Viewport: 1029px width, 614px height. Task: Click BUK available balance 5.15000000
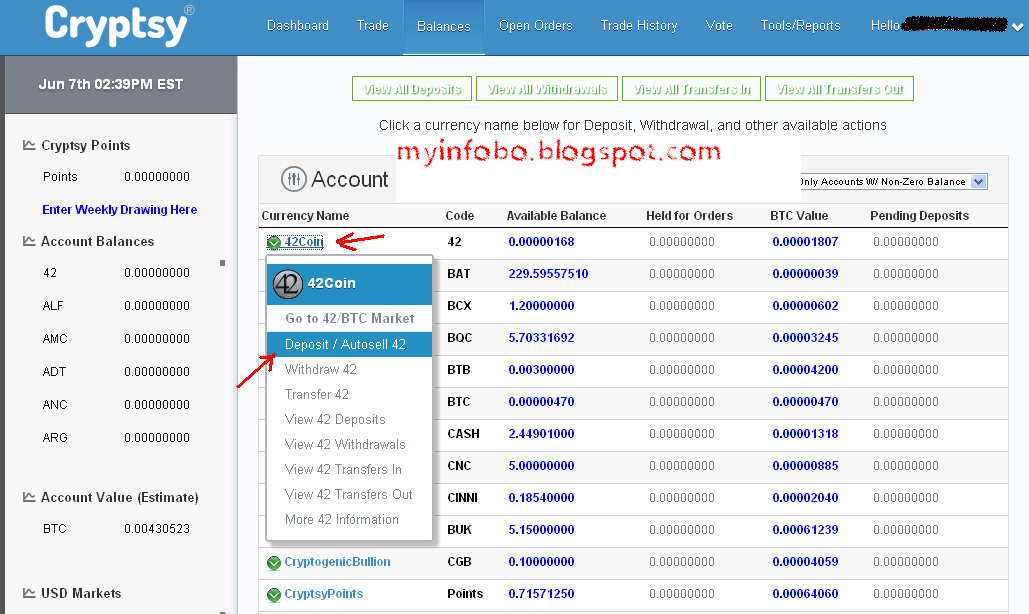[541, 529]
